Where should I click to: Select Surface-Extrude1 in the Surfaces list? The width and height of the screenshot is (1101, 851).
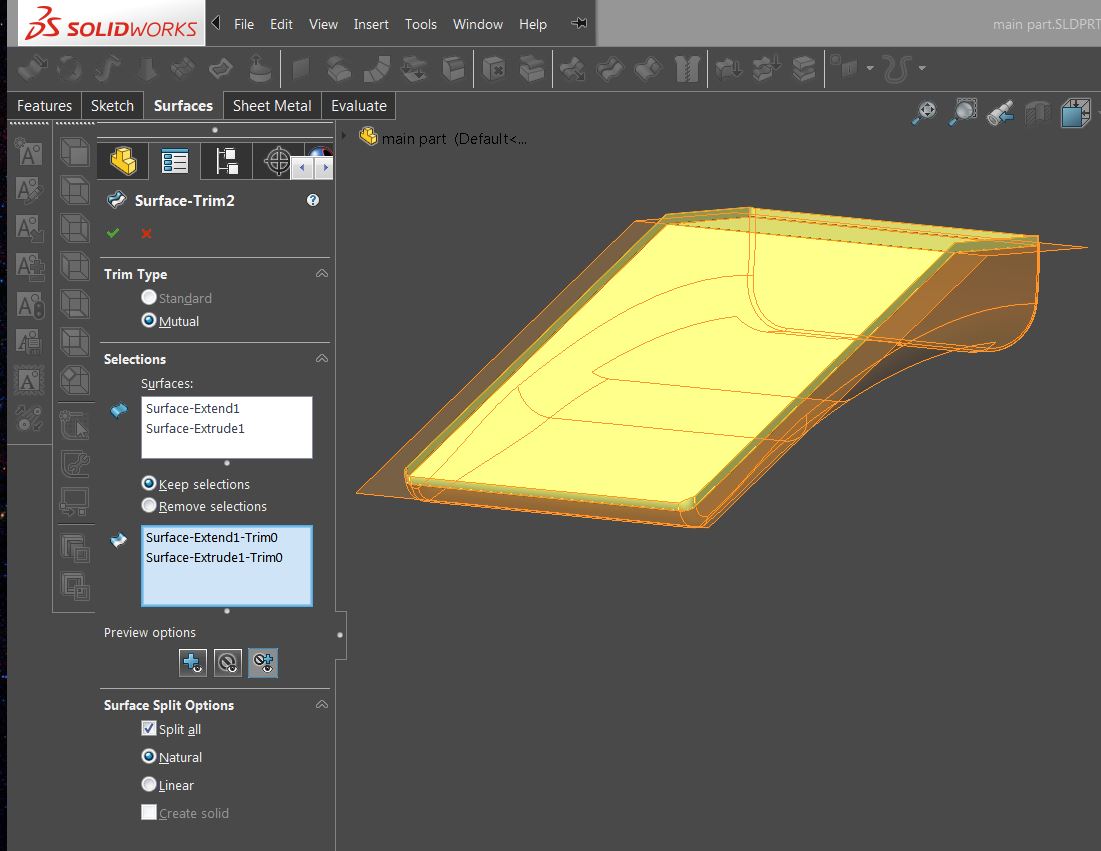coord(193,428)
